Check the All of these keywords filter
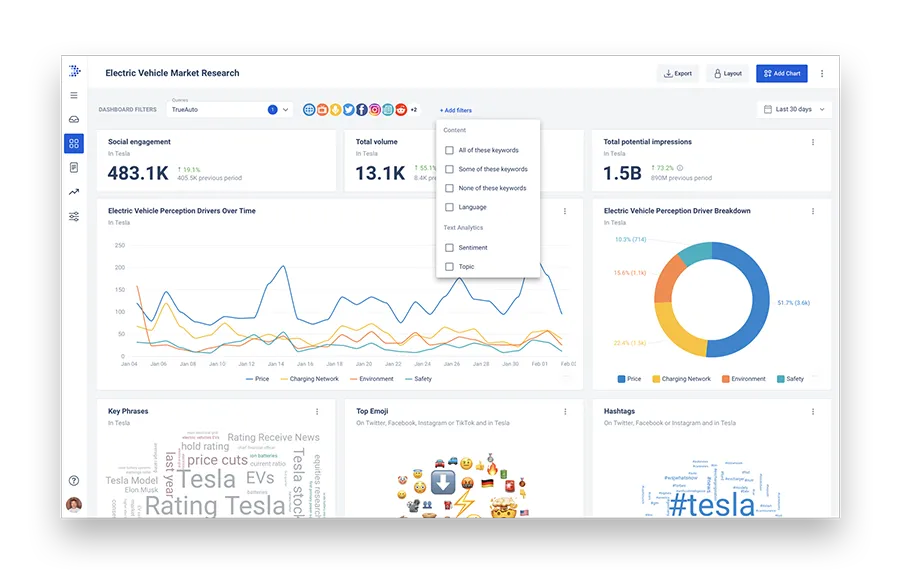900x572 pixels. click(449, 150)
